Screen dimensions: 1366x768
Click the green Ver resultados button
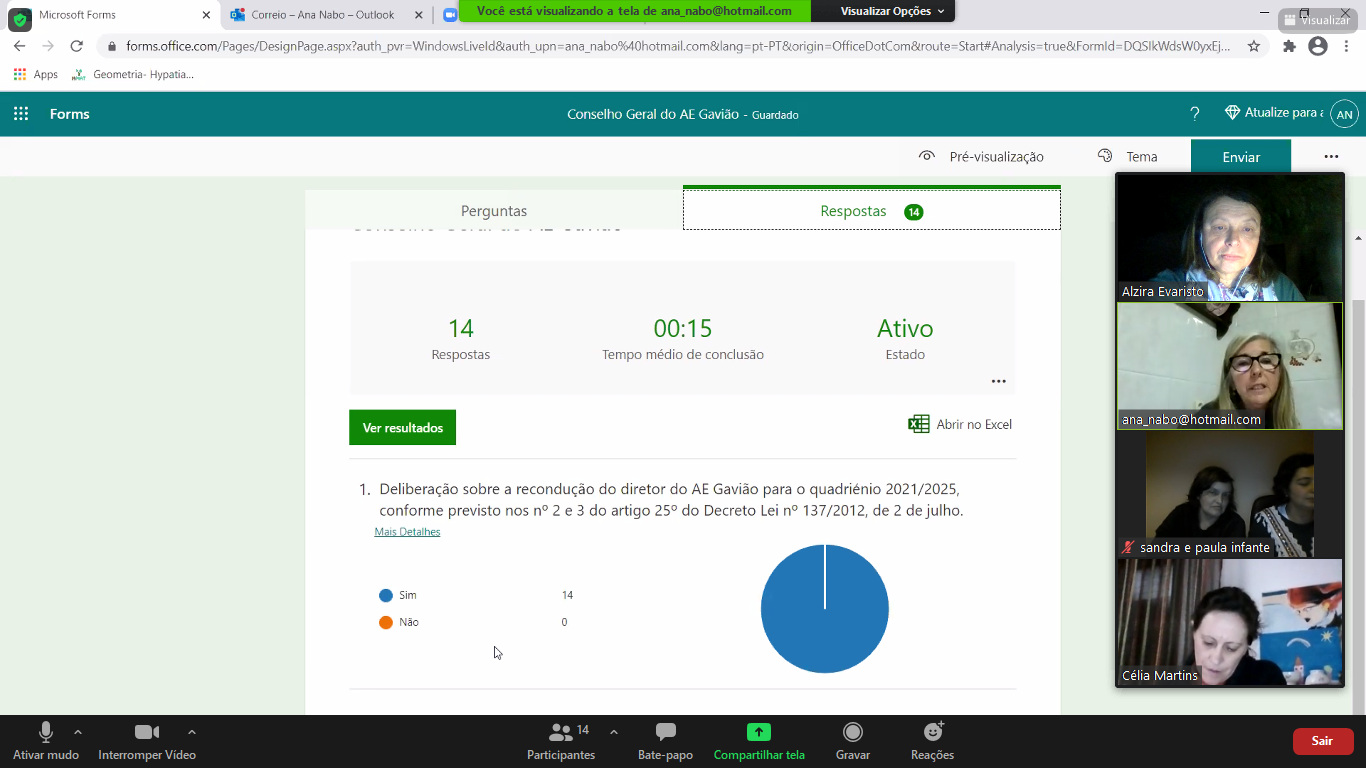point(402,427)
